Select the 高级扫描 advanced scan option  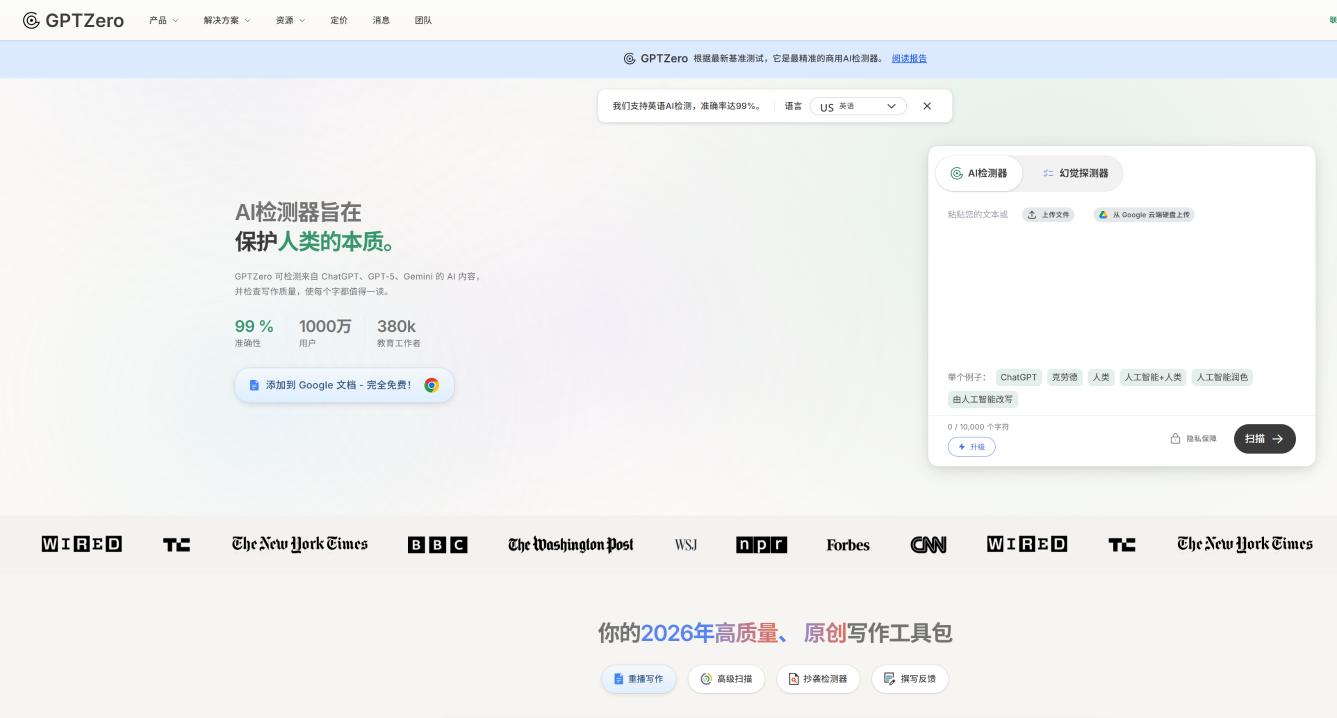(x=726, y=679)
